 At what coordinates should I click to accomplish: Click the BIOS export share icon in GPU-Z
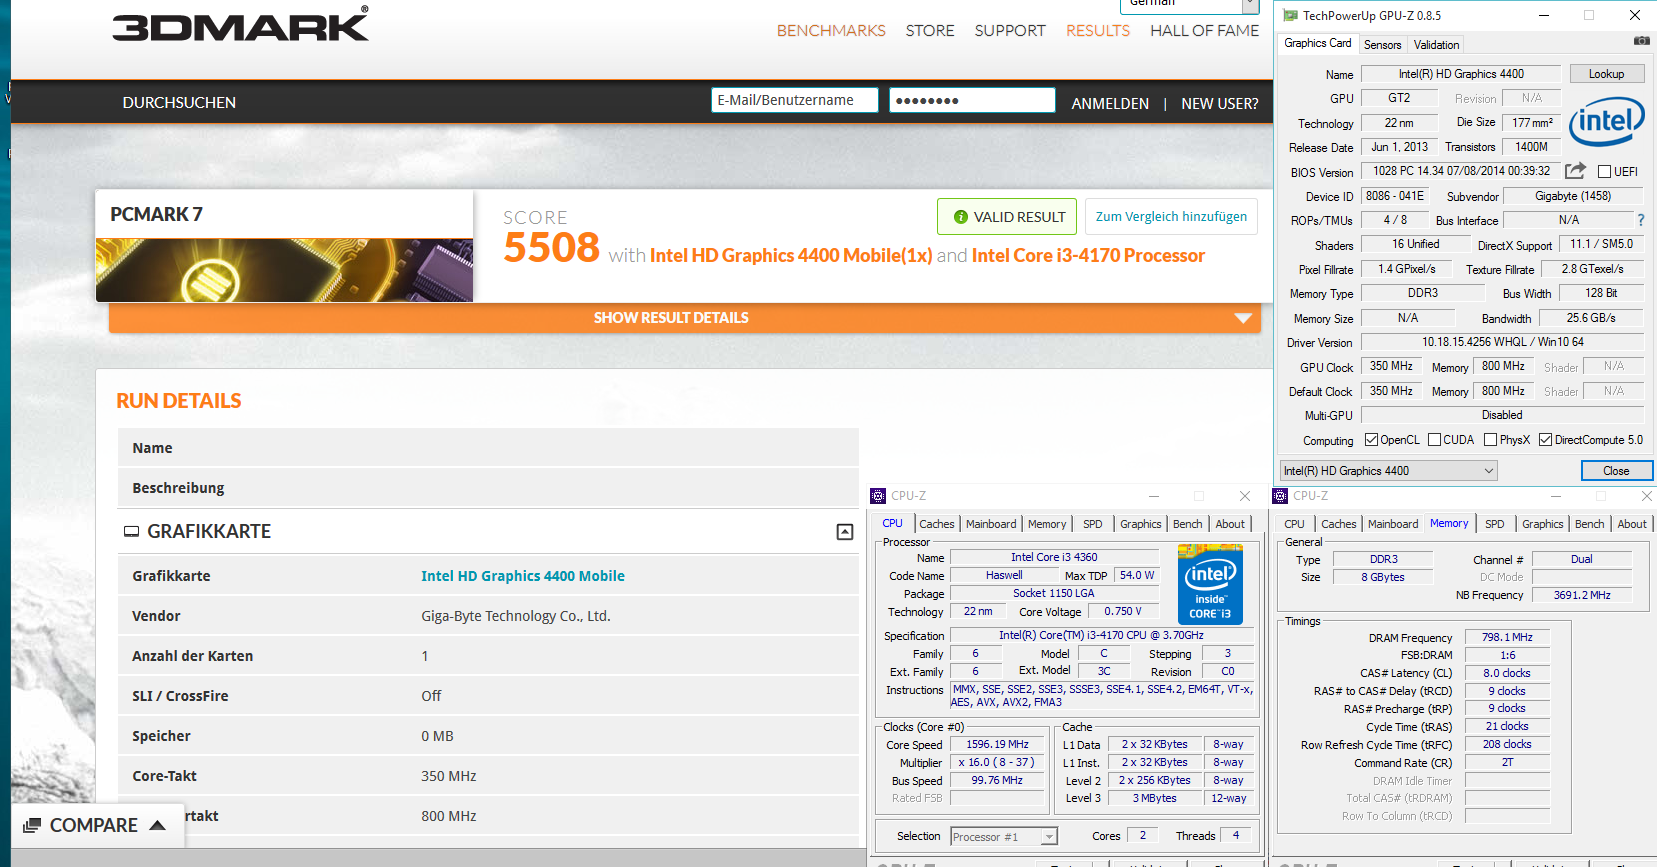pos(1575,171)
